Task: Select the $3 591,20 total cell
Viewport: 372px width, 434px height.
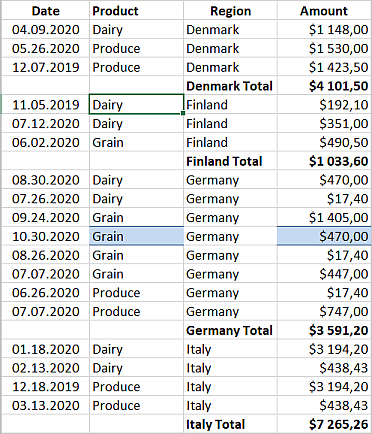Action: click(324, 331)
